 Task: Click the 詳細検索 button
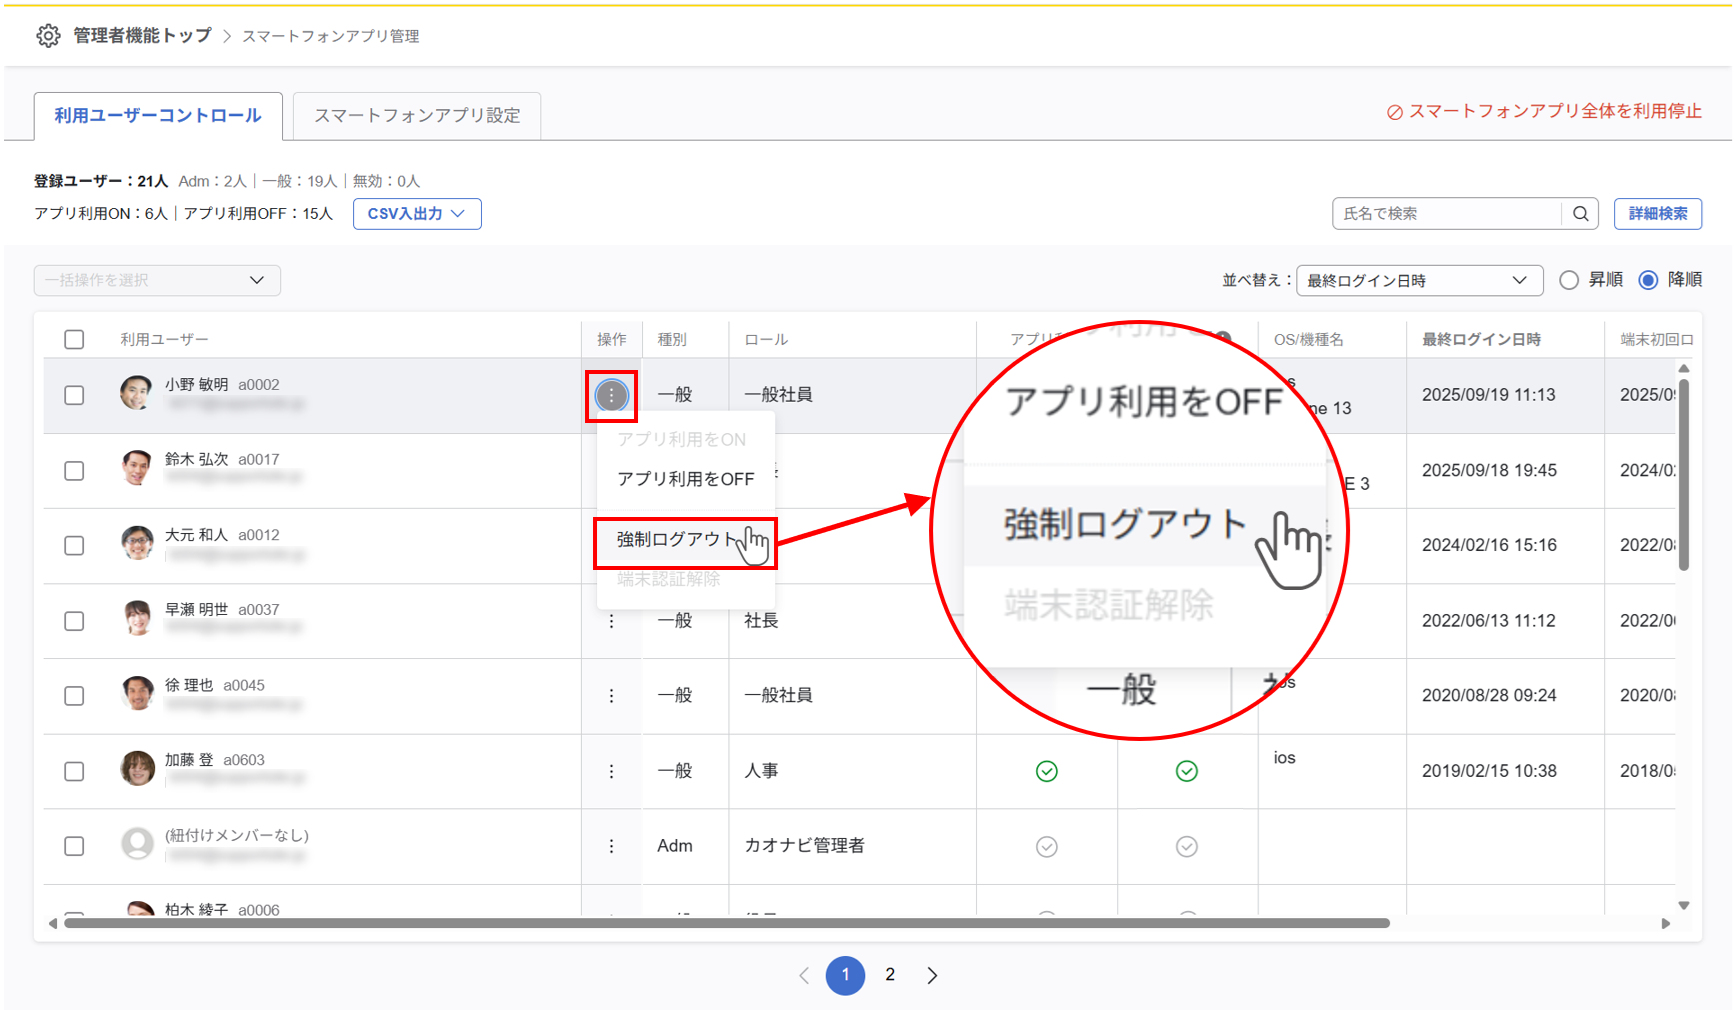coord(1657,214)
